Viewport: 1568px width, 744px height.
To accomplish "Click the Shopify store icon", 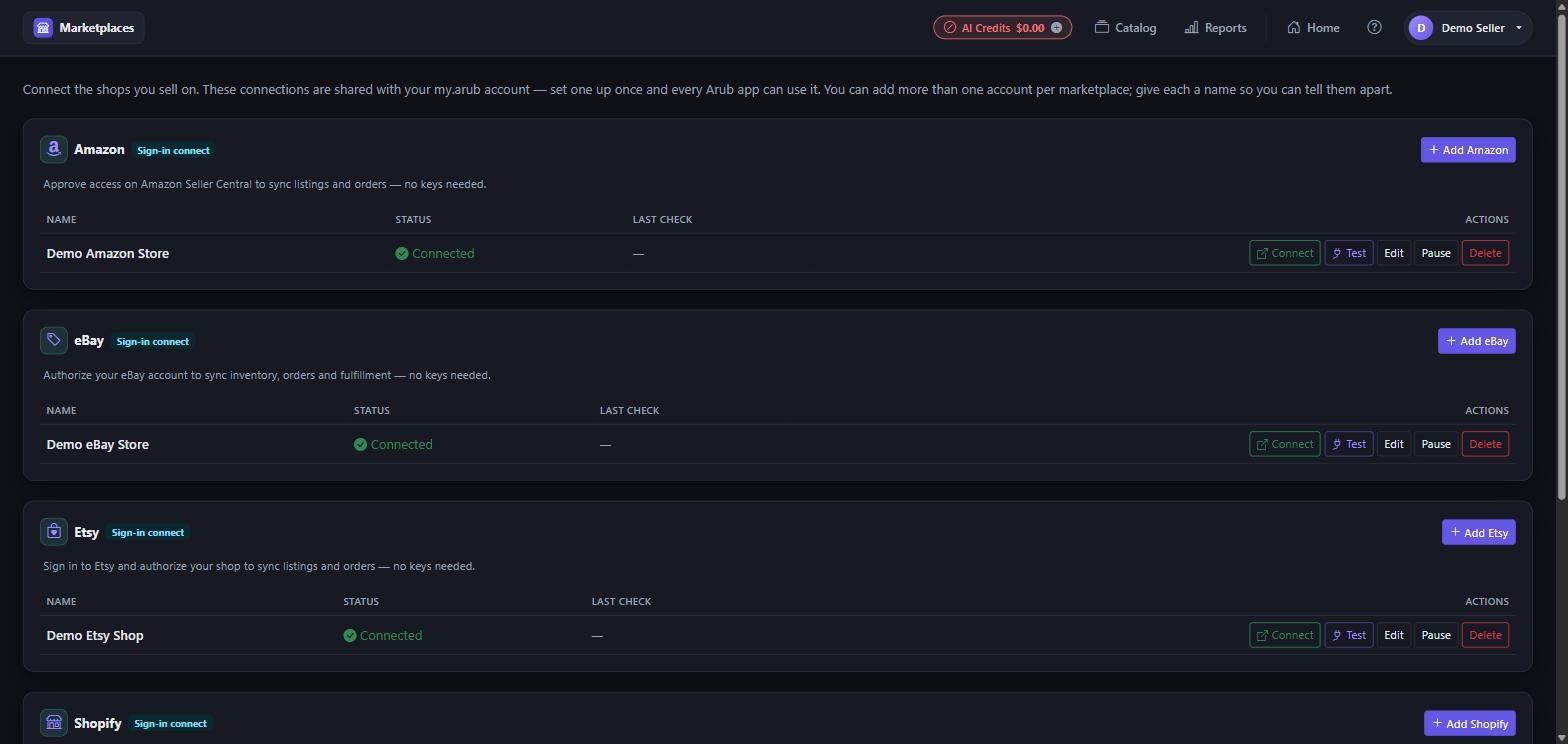I will (54, 722).
